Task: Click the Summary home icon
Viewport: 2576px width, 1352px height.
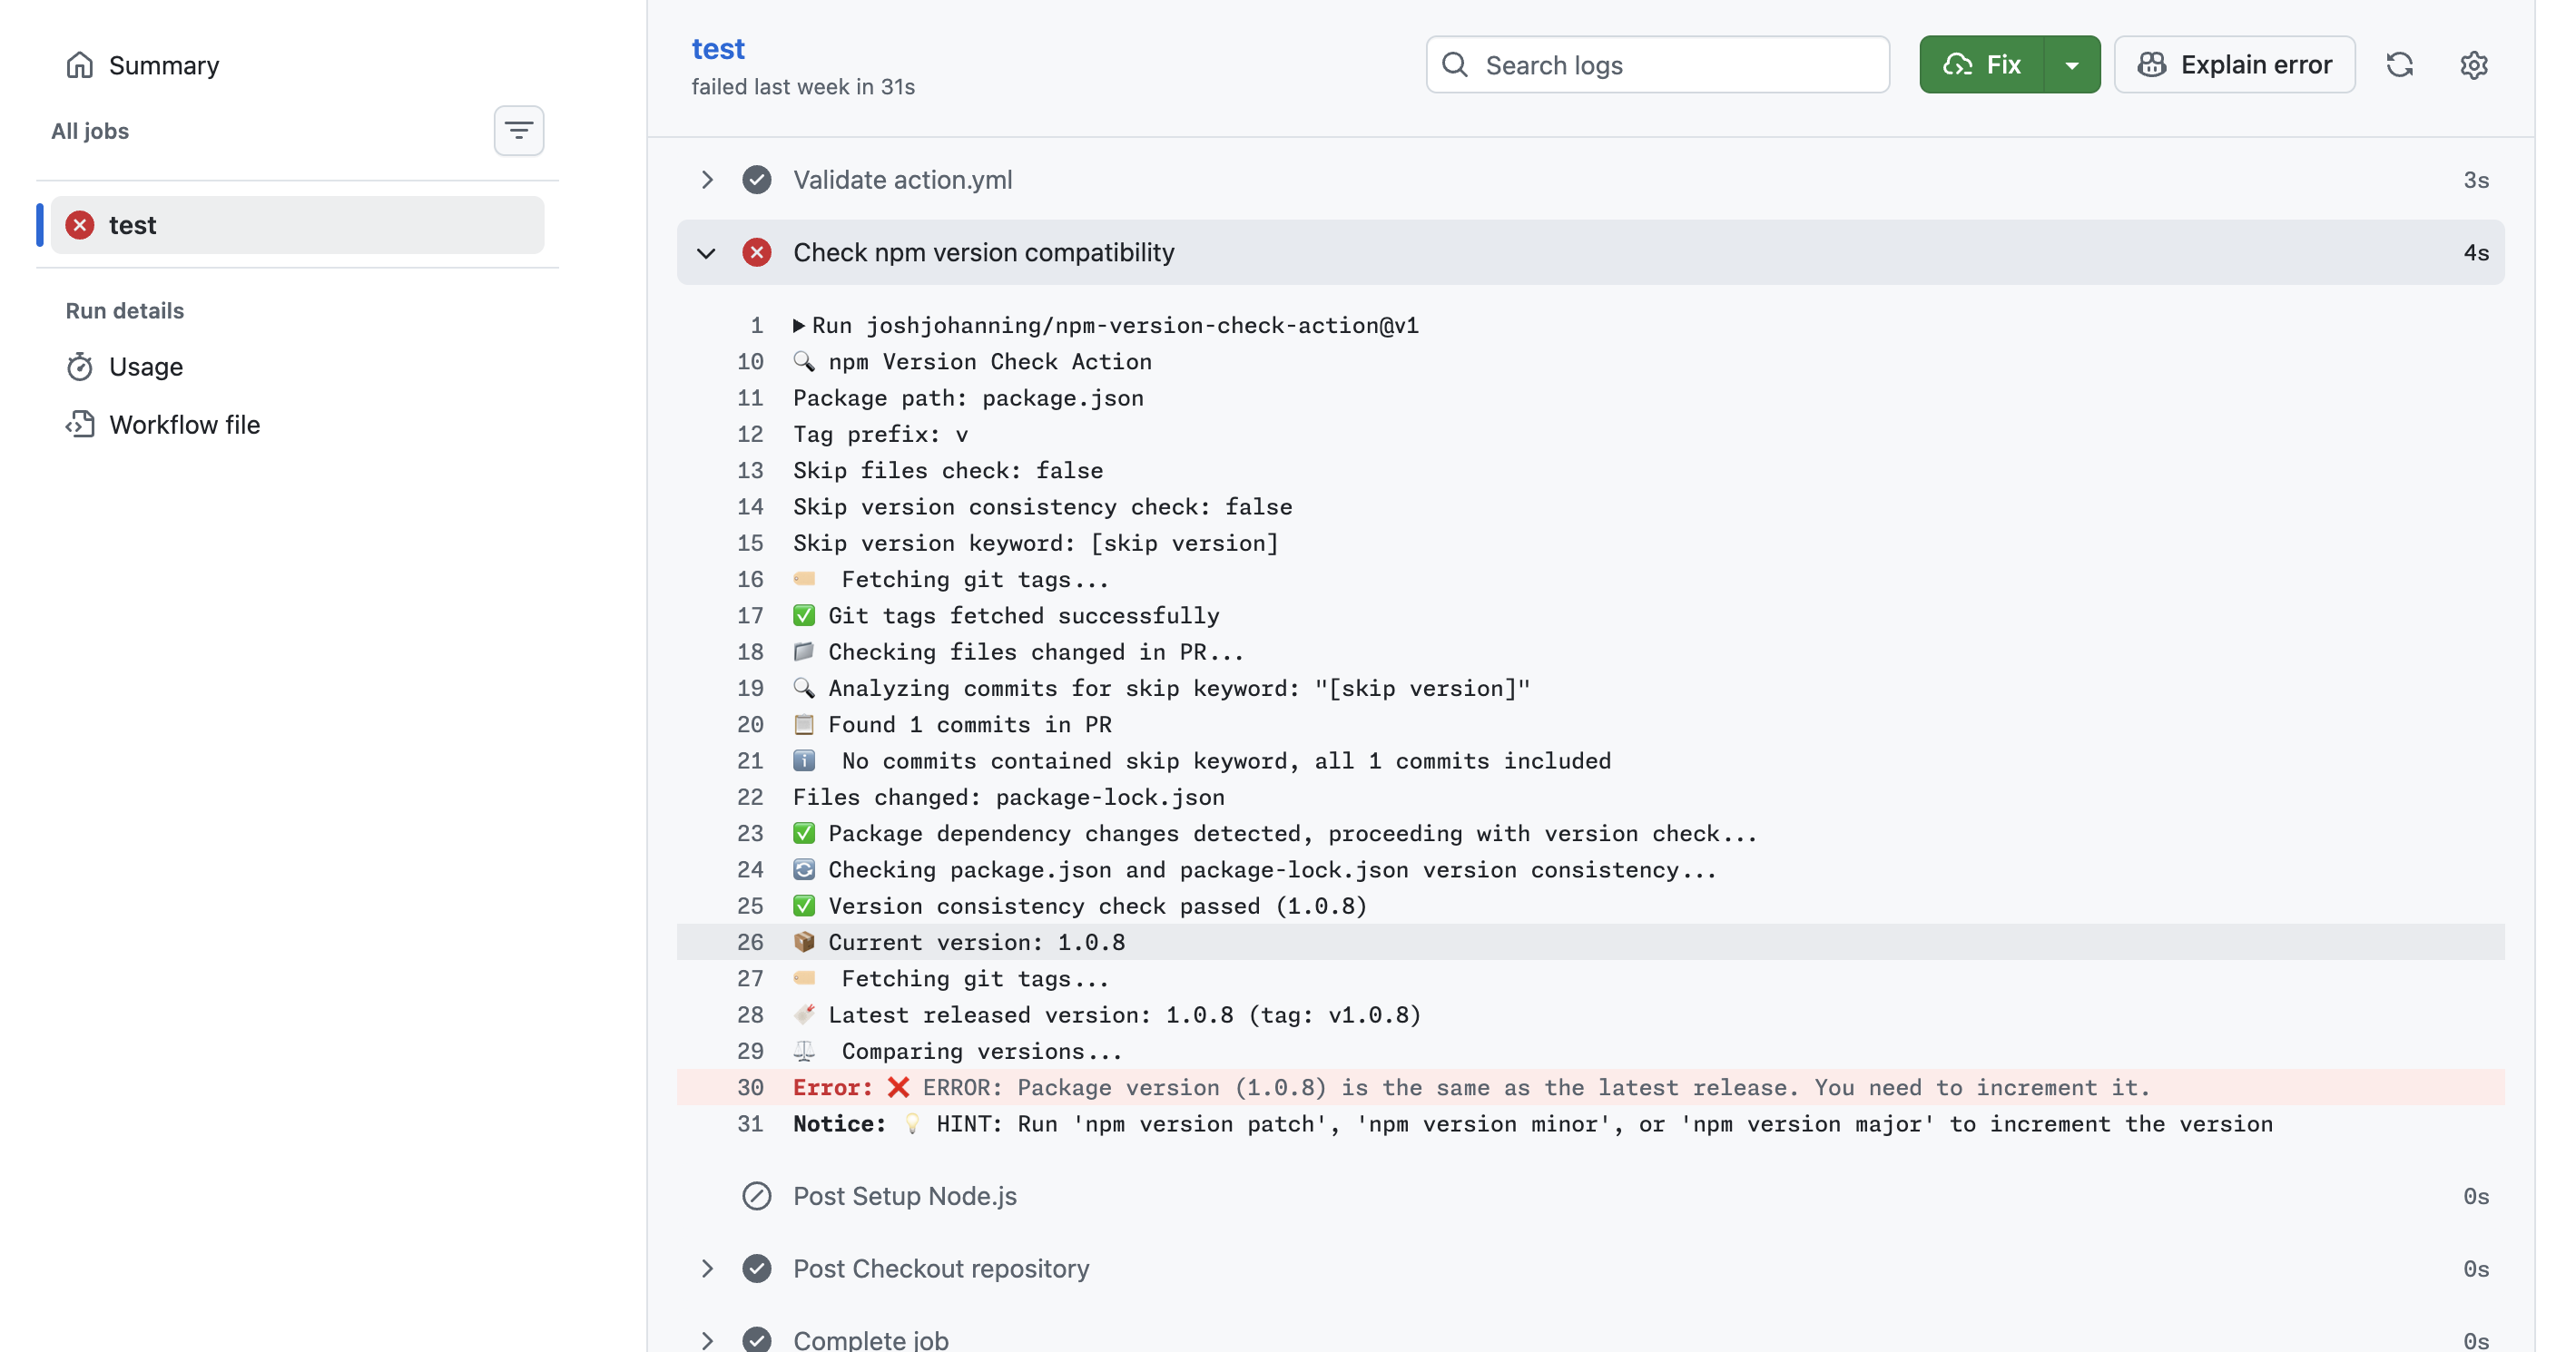Action: pos(80,65)
